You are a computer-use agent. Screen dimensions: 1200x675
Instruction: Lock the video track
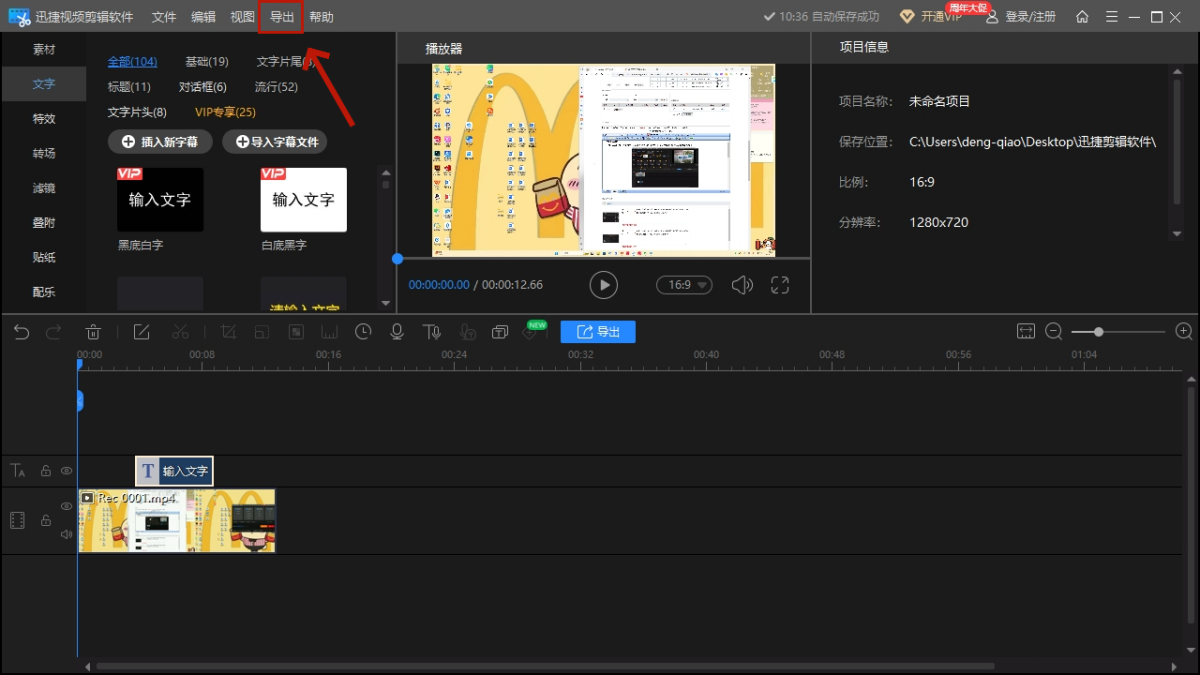tap(45, 520)
